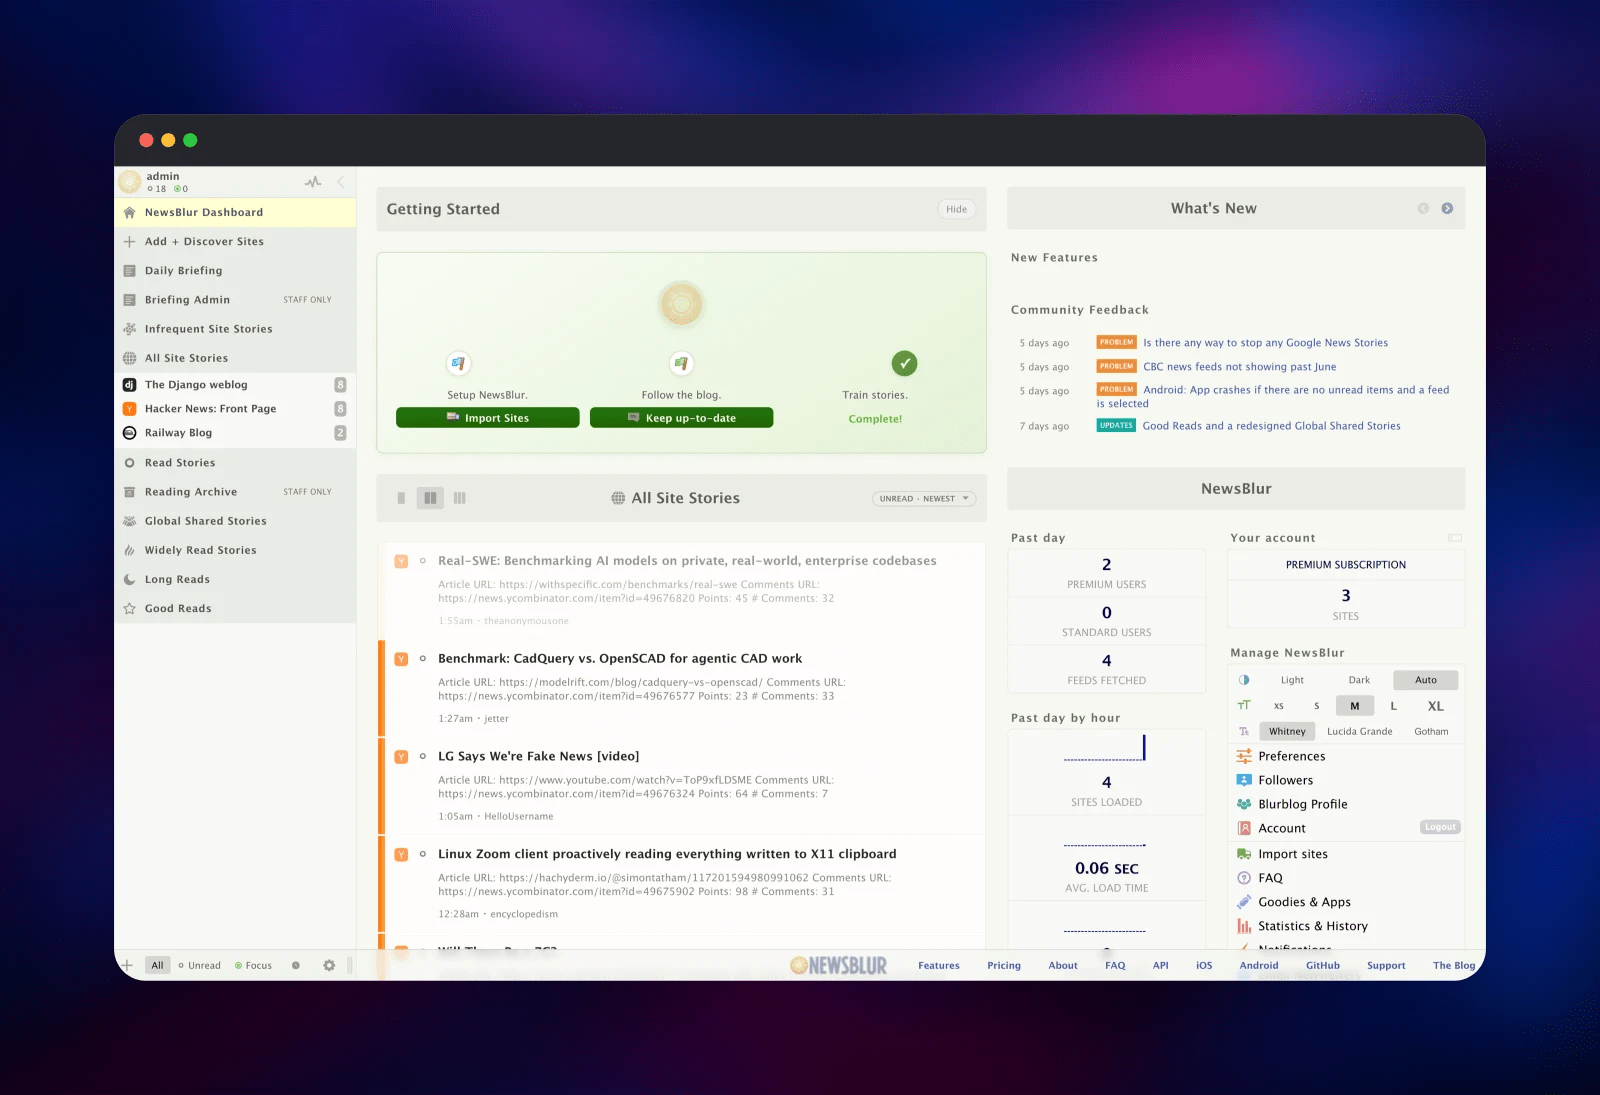Open the GitHub footer link

[1323, 966]
